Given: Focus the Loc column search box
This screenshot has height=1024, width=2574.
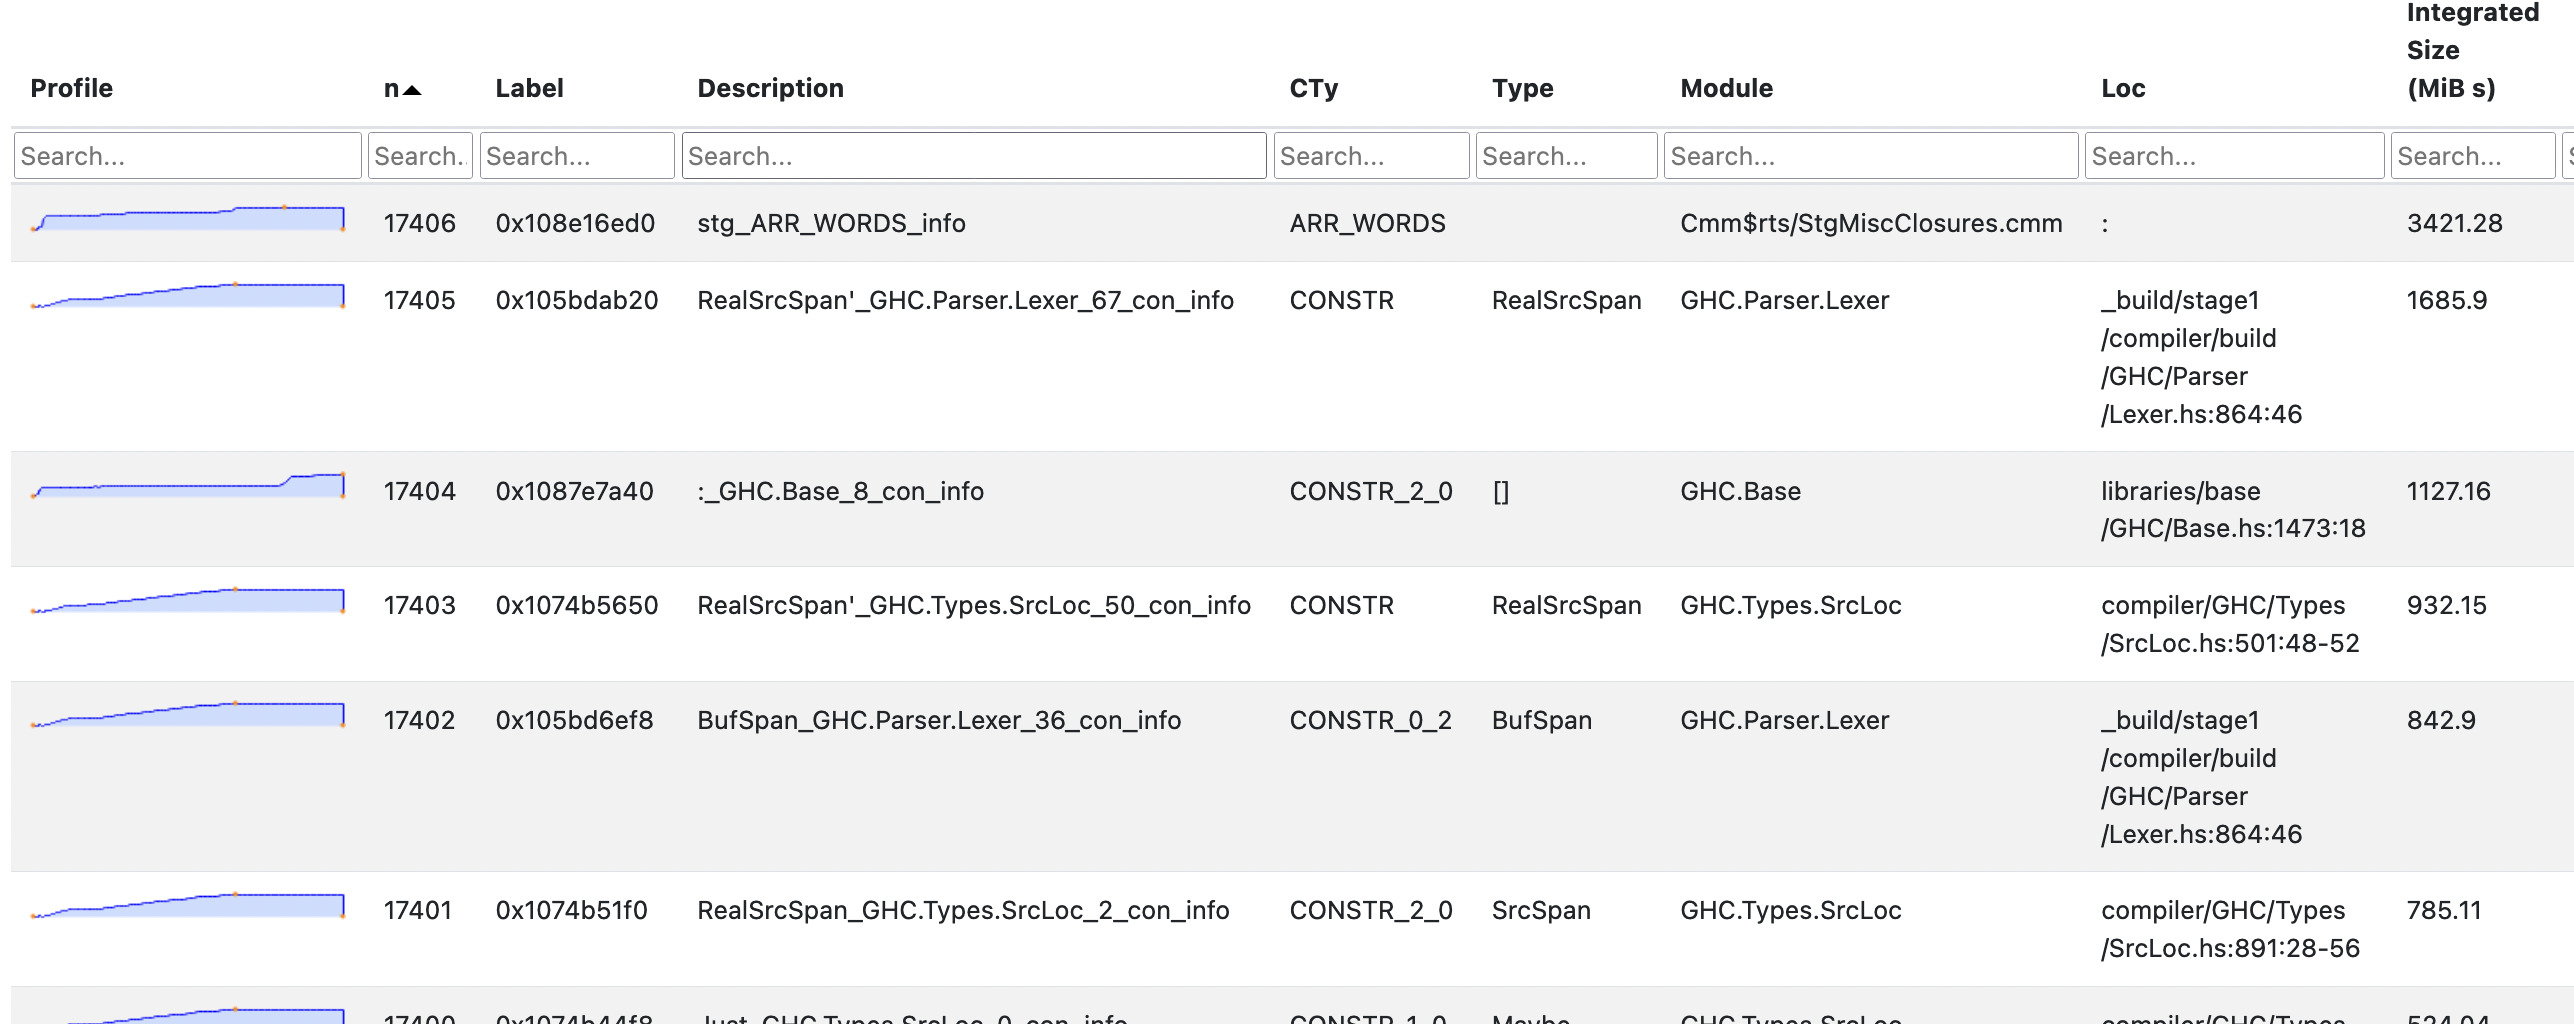Looking at the screenshot, I should (x=2233, y=156).
